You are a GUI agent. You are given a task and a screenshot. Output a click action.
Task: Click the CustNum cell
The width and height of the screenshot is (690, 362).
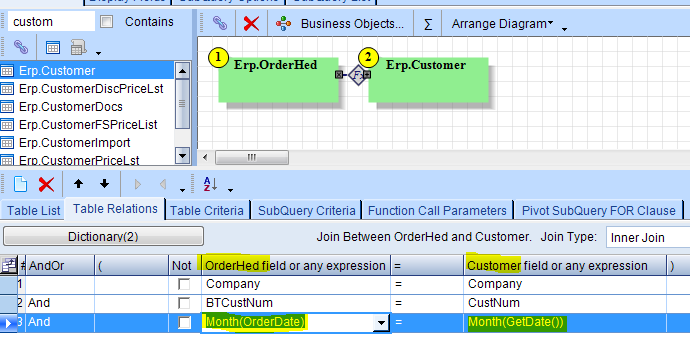[565, 303]
